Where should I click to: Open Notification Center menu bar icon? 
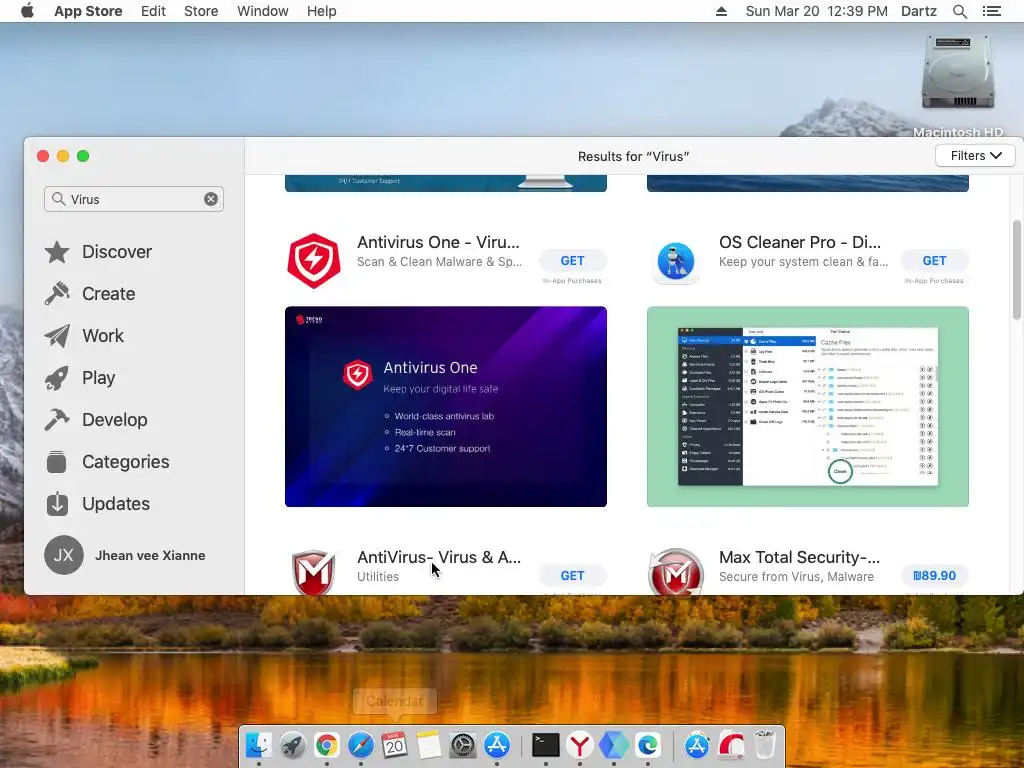(991, 11)
